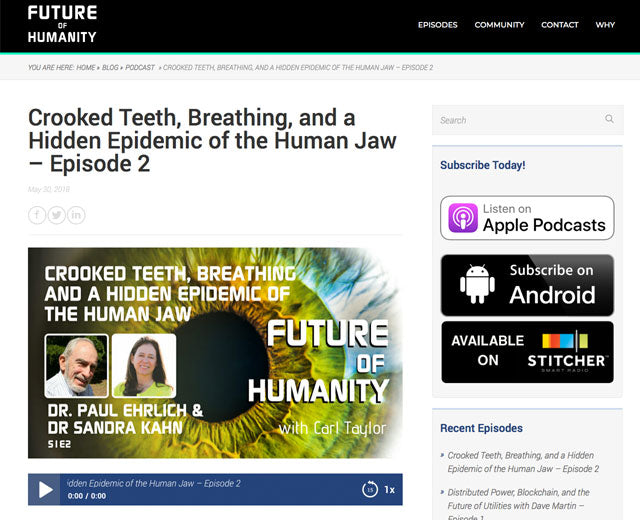
Task: Open the Available on Stitcher badge
Action: pyautogui.click(x=527, y=351)
